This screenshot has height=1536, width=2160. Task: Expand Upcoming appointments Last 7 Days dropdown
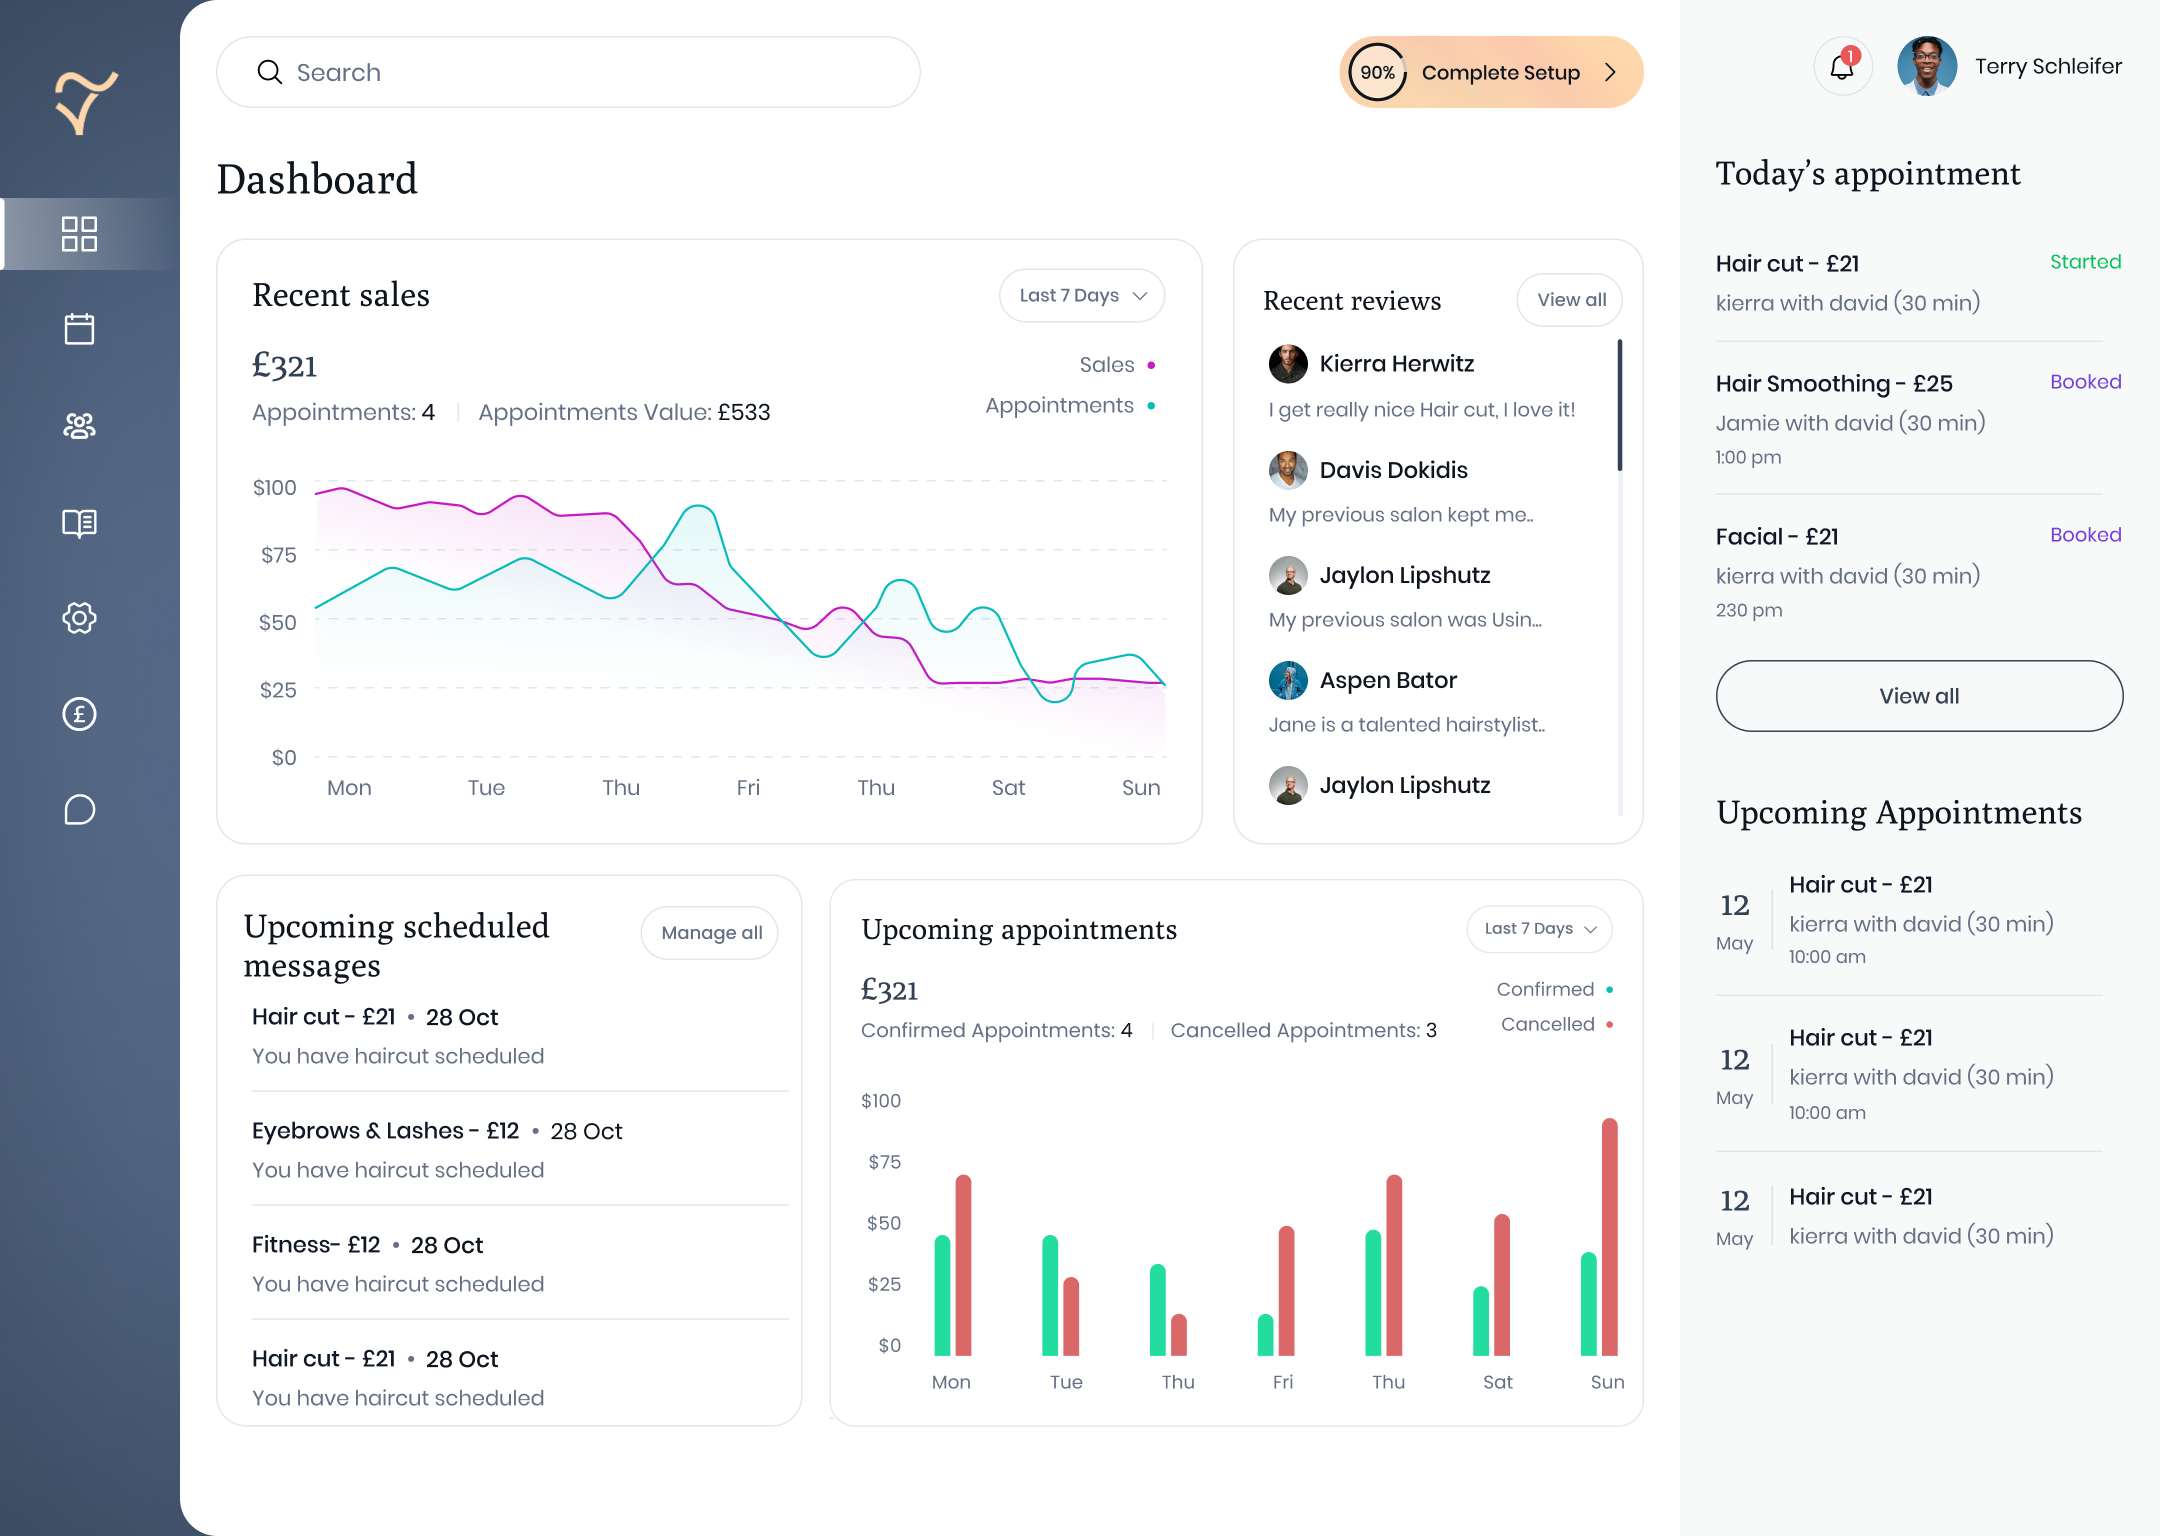1539,929
